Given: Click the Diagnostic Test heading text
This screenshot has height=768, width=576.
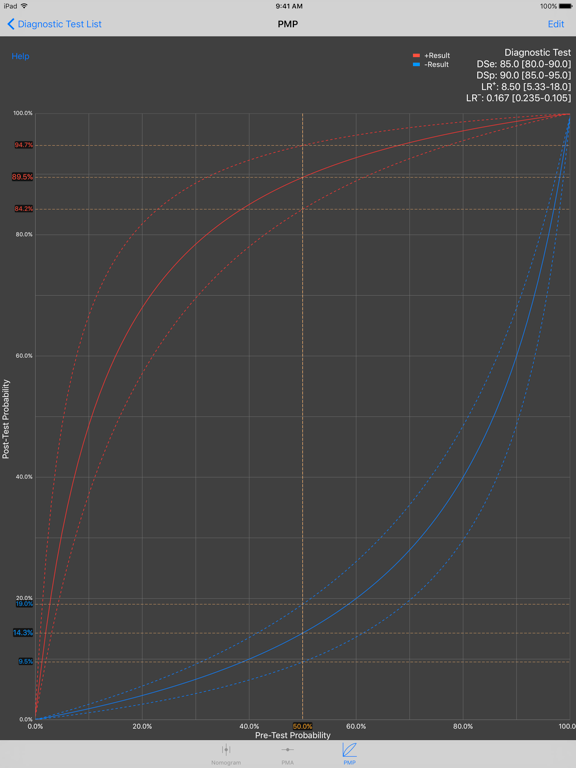Looking at the screenshot, I should click(x=537, y=52).
